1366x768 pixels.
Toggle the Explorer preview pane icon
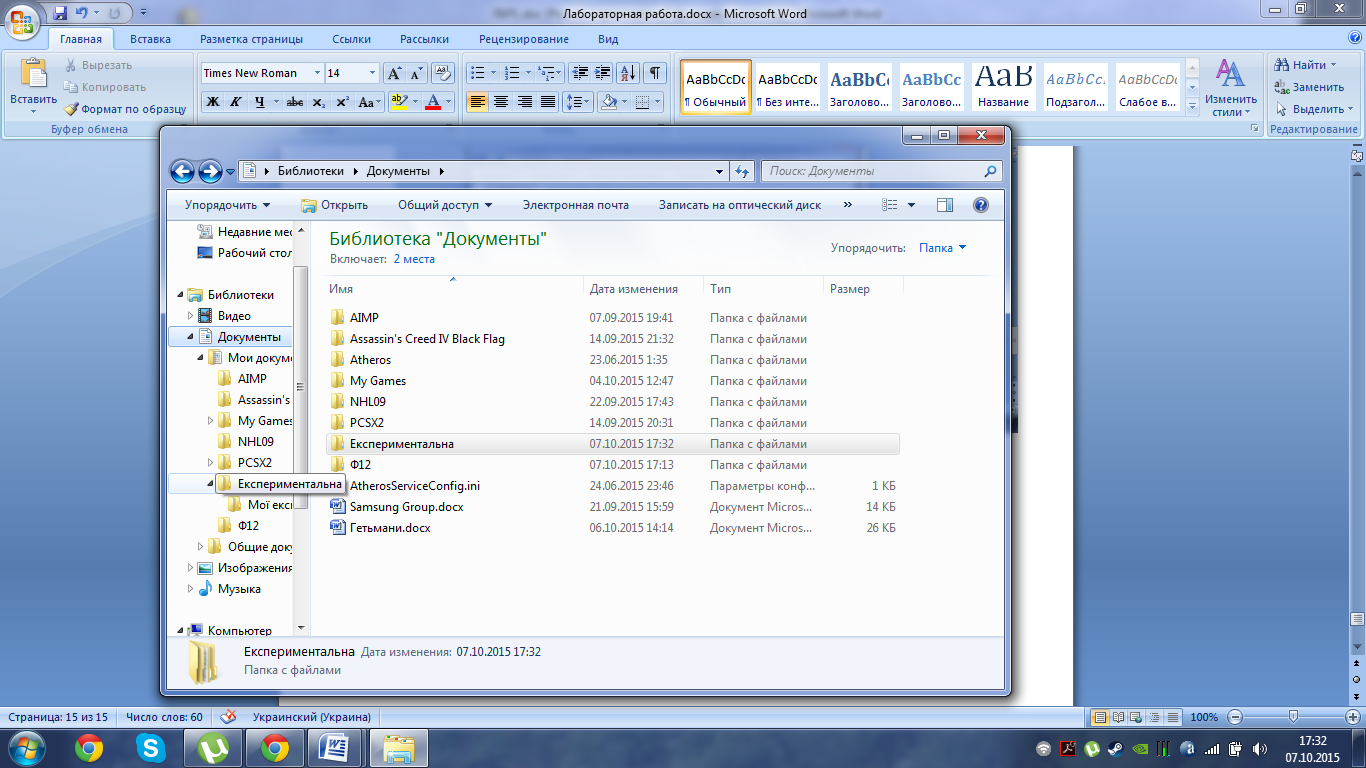[945, 205]
